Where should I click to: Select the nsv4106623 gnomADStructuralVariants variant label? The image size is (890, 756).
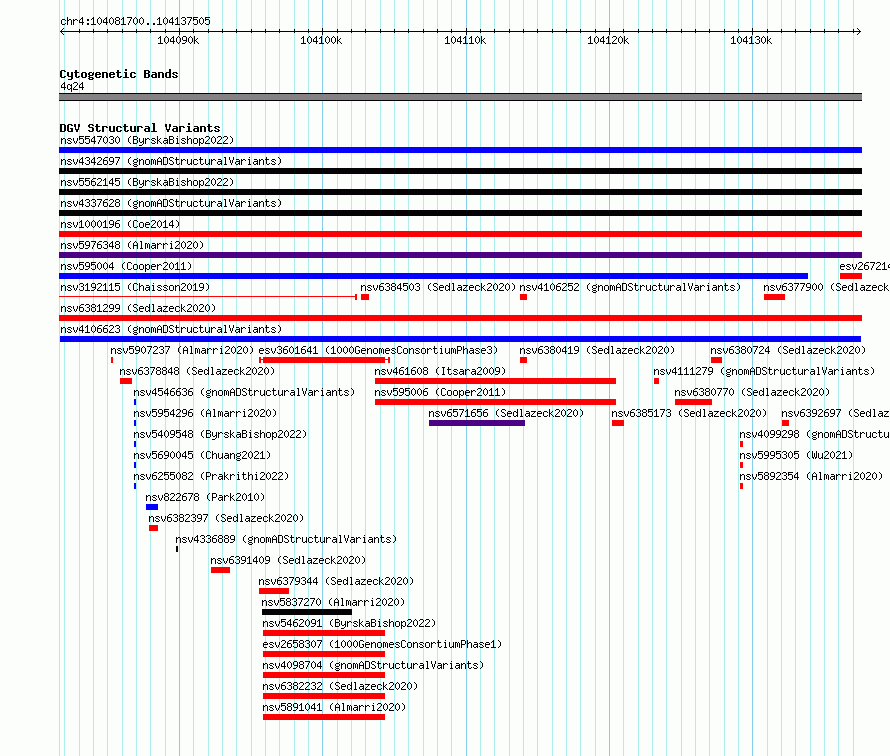171,329
